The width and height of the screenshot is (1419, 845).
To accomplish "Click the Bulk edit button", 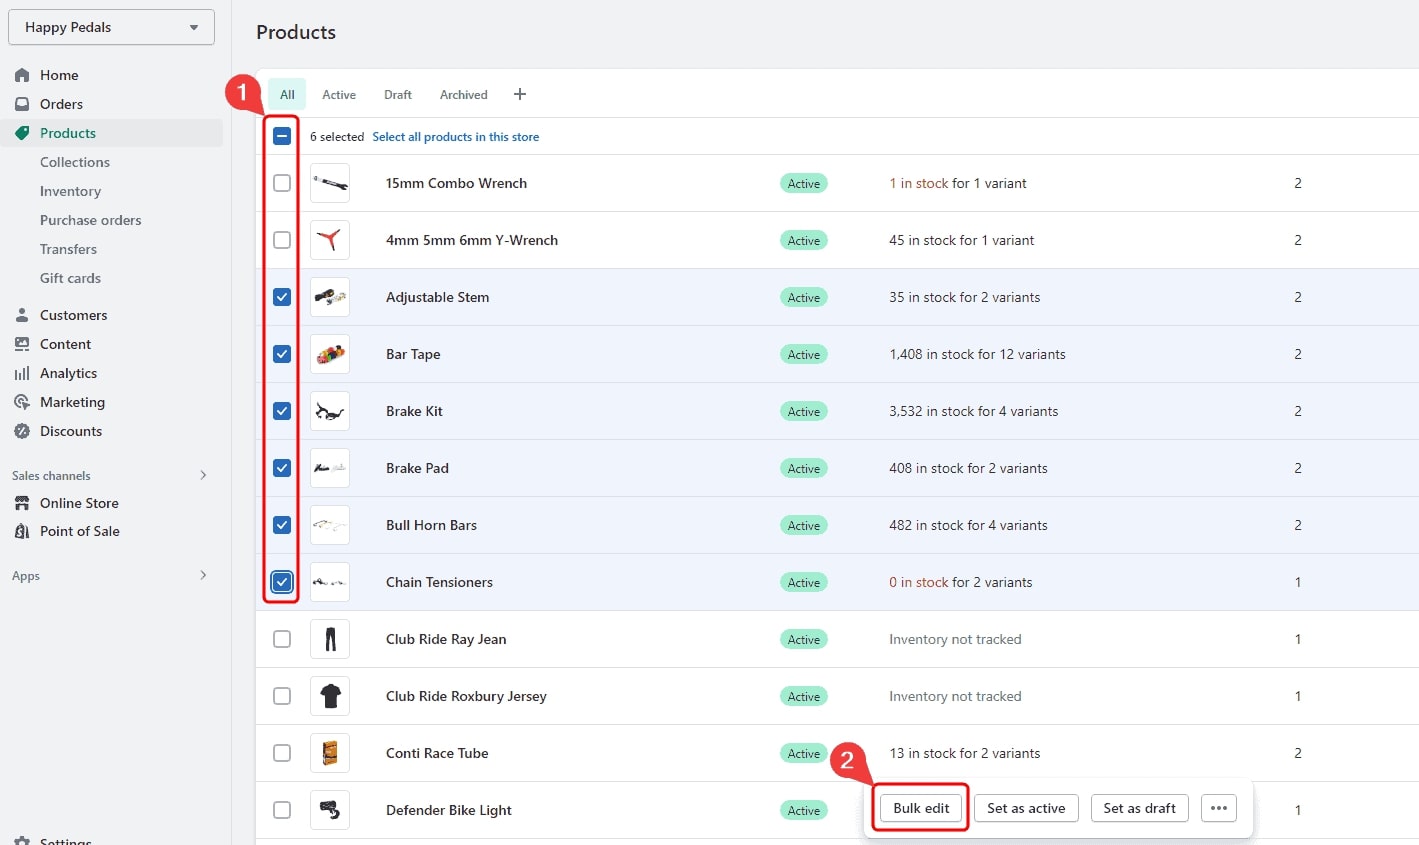I will pos(921,808).
